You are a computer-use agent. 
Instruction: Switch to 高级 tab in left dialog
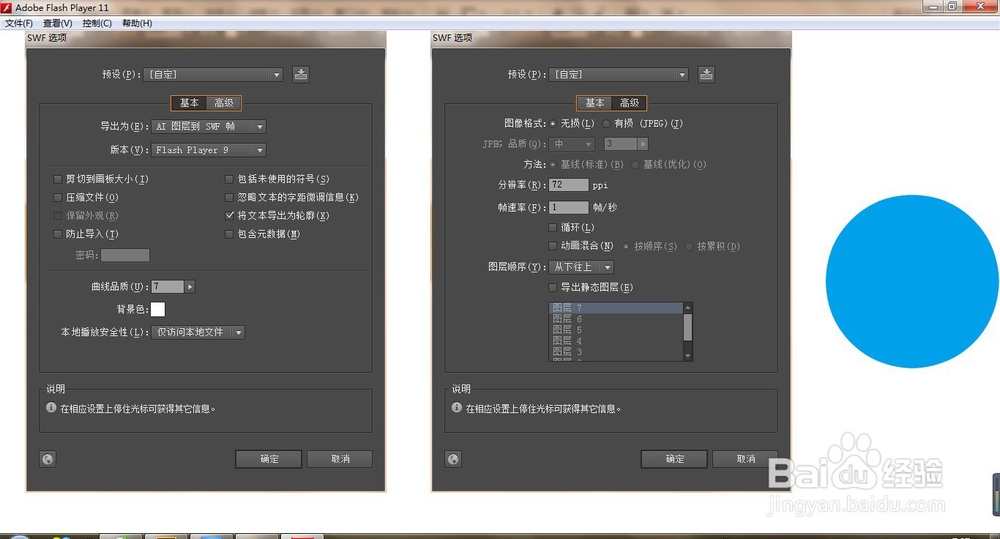coord(224,103)
